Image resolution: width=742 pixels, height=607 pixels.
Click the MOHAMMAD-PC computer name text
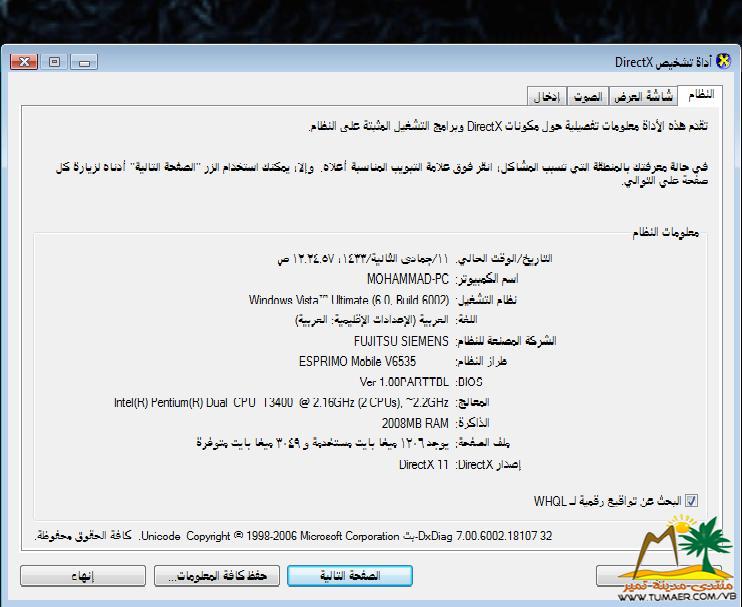point(408,278)
